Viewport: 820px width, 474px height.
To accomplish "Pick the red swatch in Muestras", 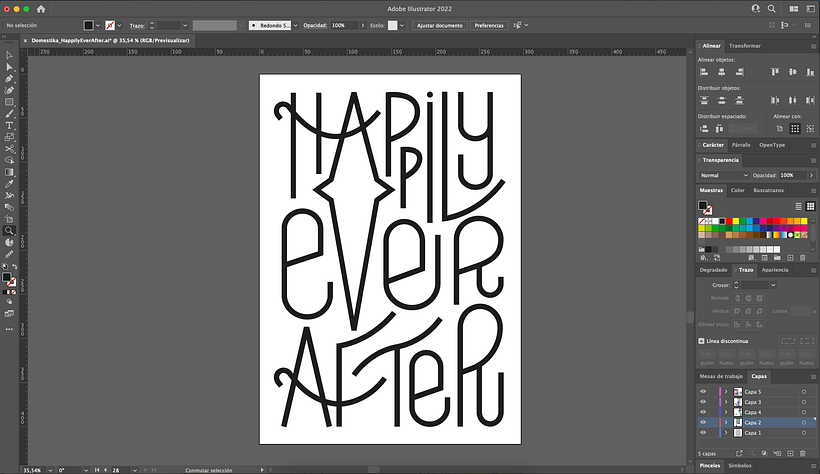I will pyautogui.click(x=729, y=222).
